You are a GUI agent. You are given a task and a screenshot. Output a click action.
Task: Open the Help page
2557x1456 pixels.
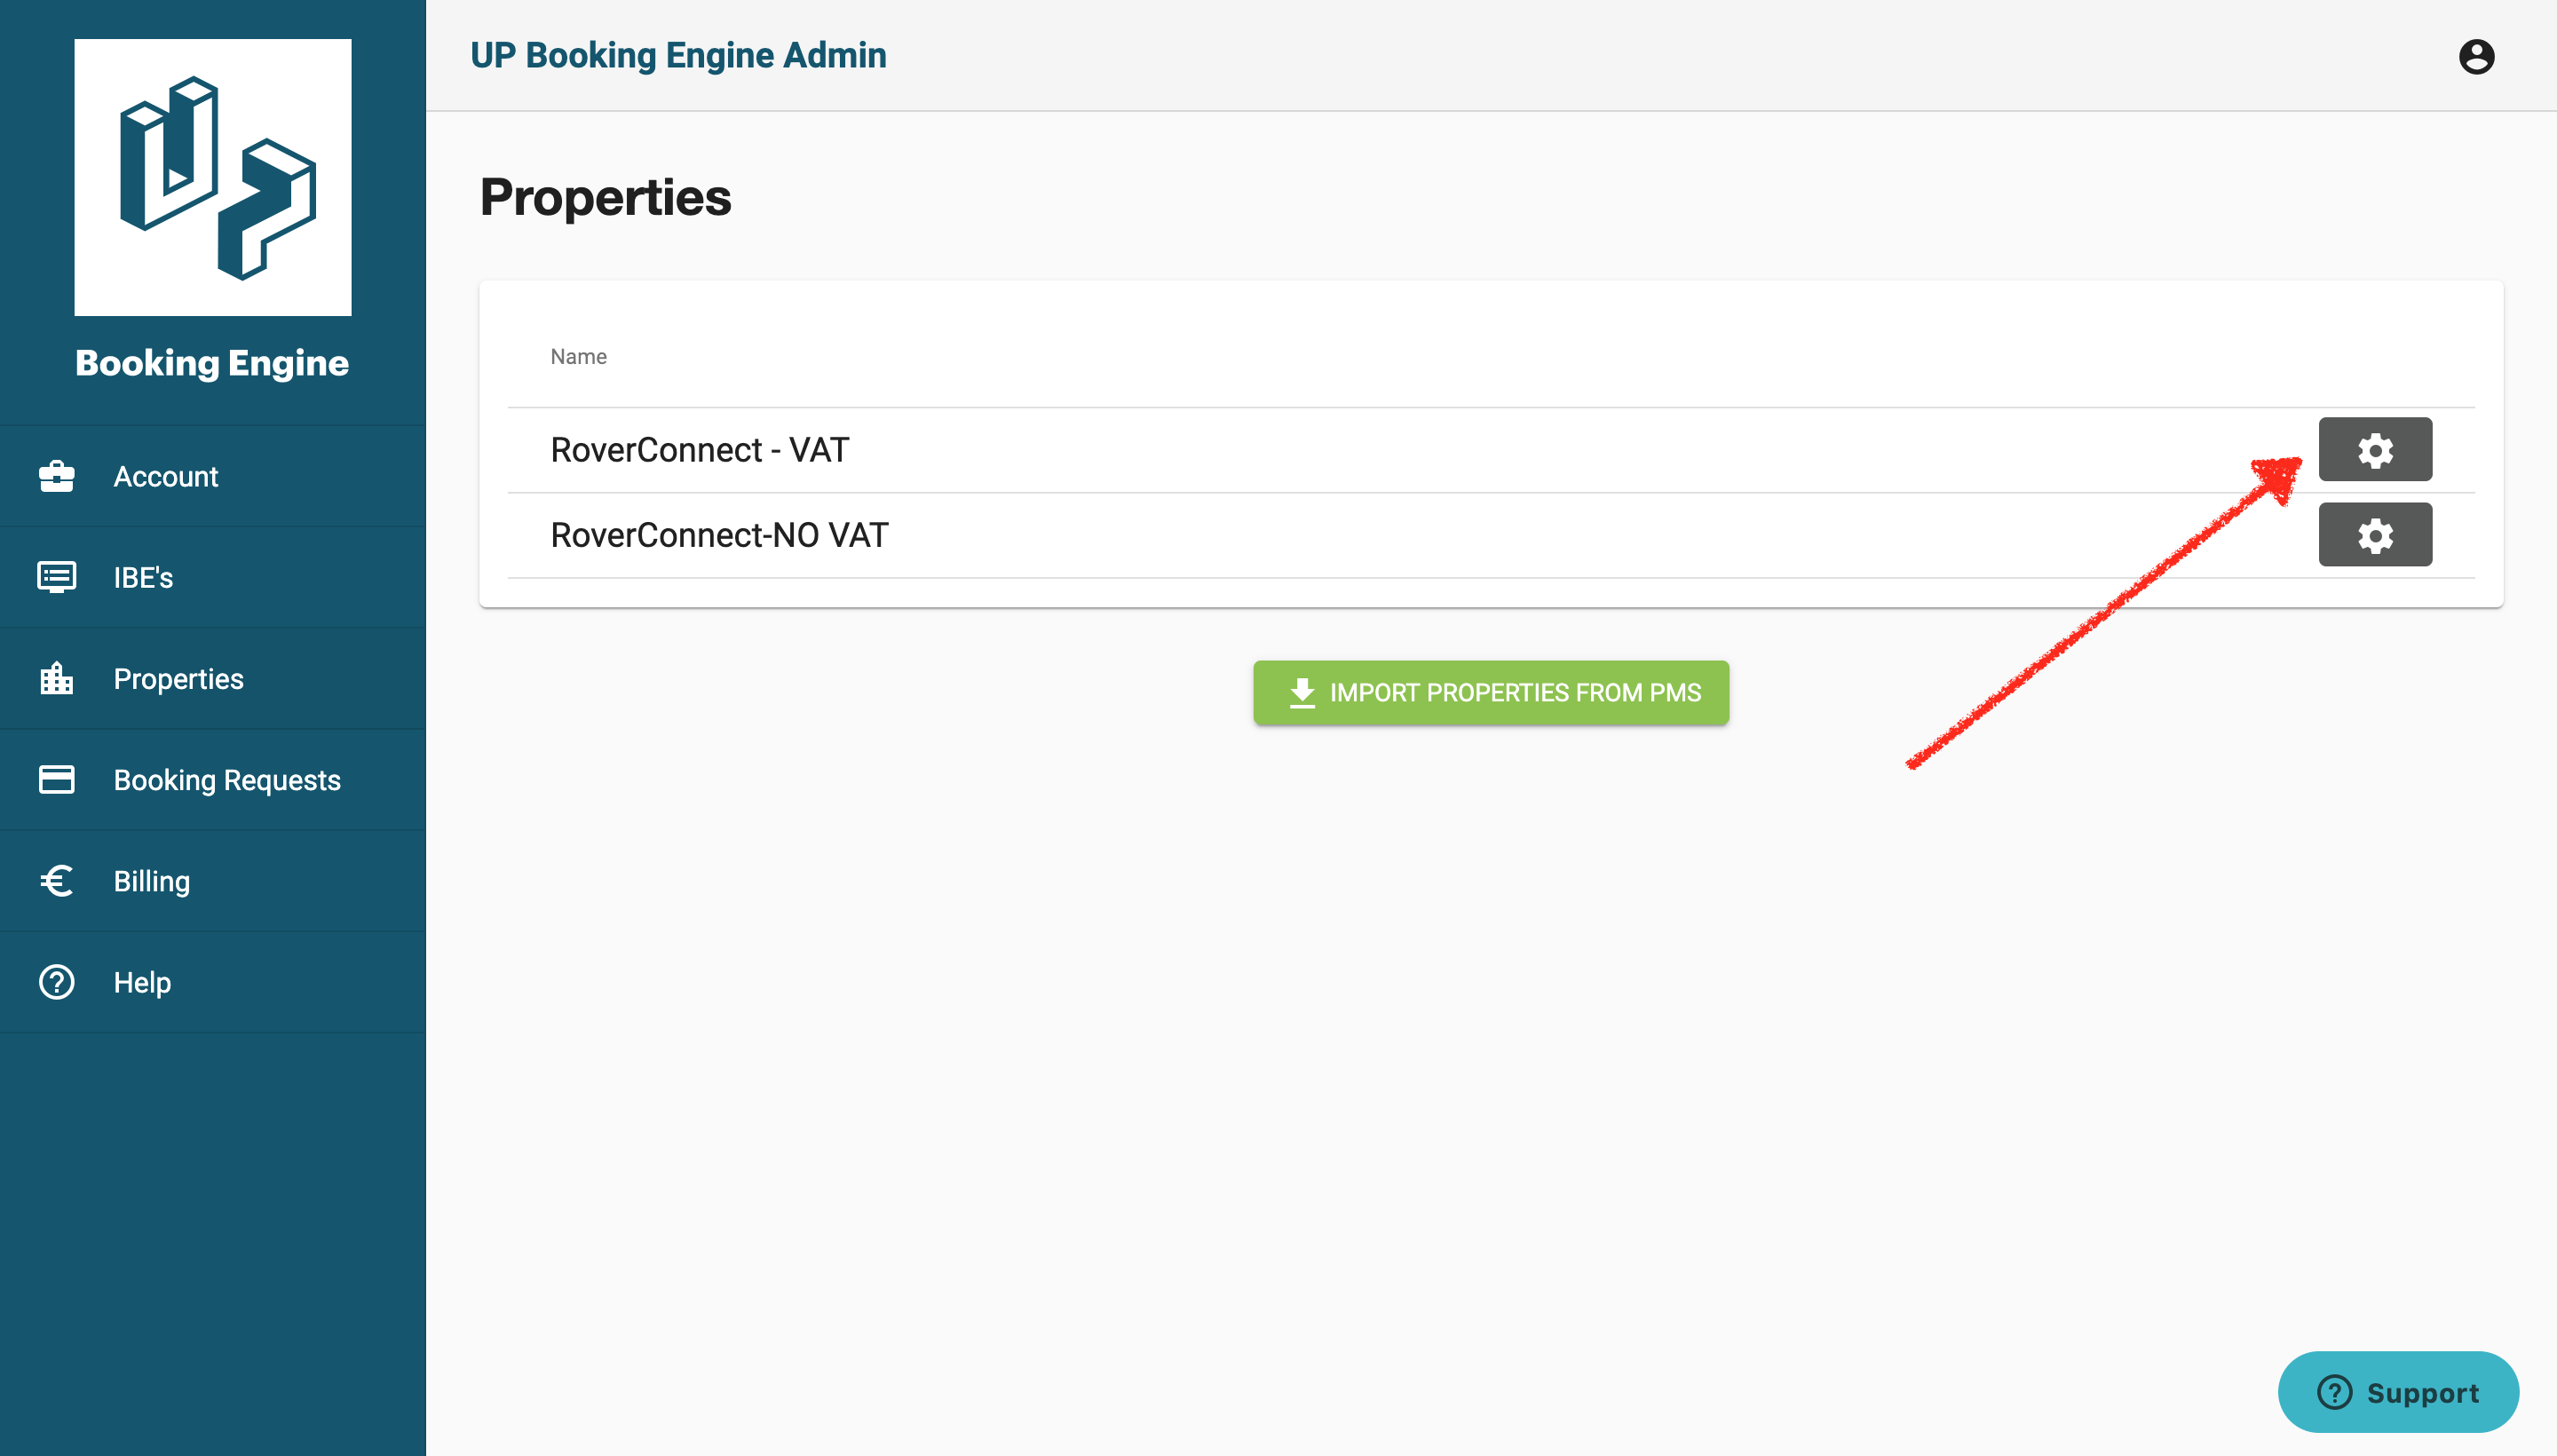click(213, 982)
